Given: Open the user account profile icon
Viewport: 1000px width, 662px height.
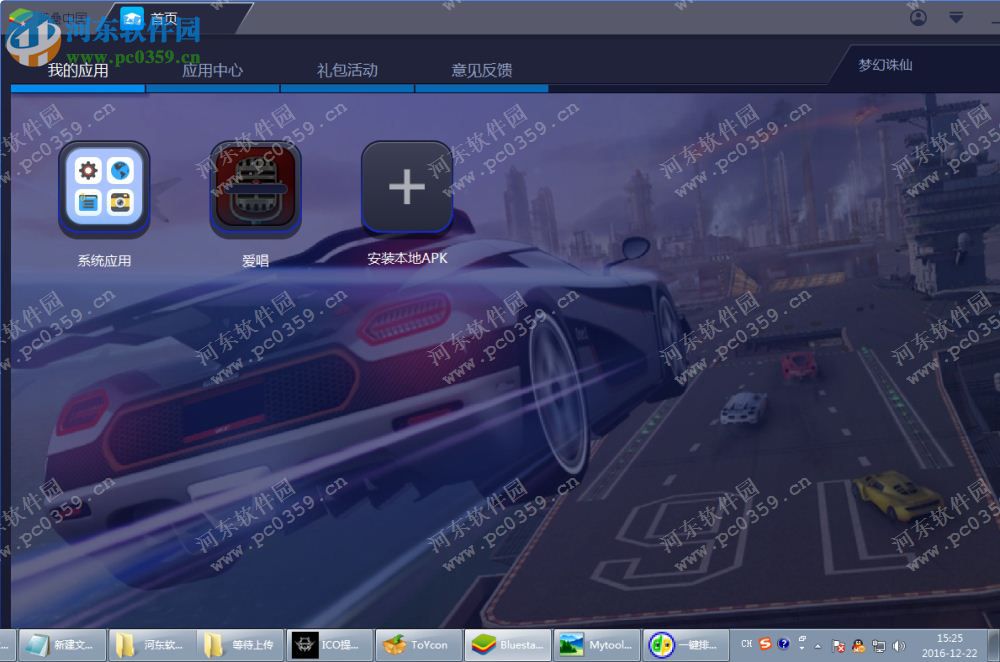Looking at the screenshot, I should pyautogui.click(x=918, y=18).
